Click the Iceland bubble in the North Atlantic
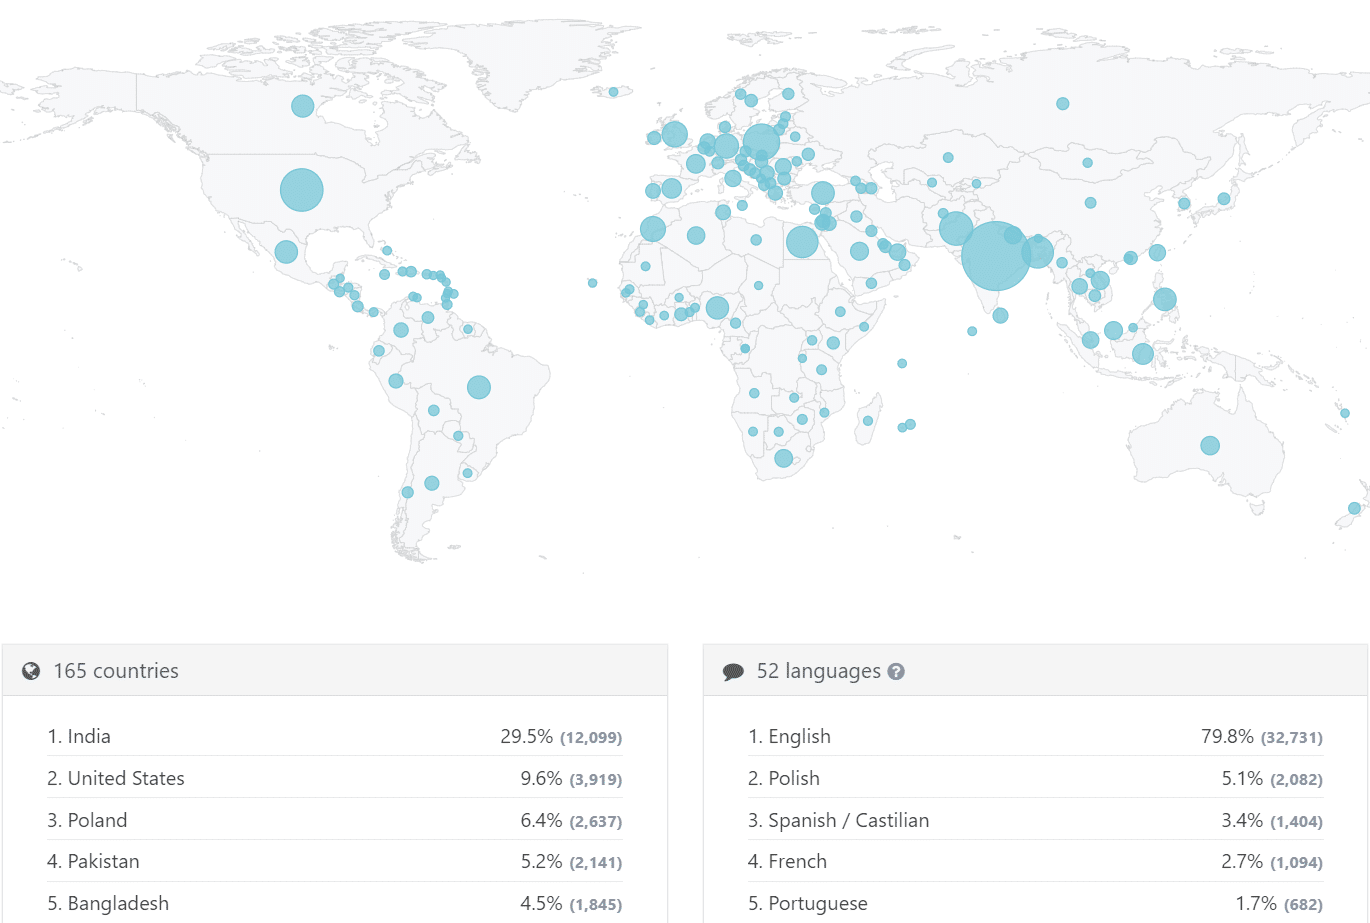 (x=613, y=92)
